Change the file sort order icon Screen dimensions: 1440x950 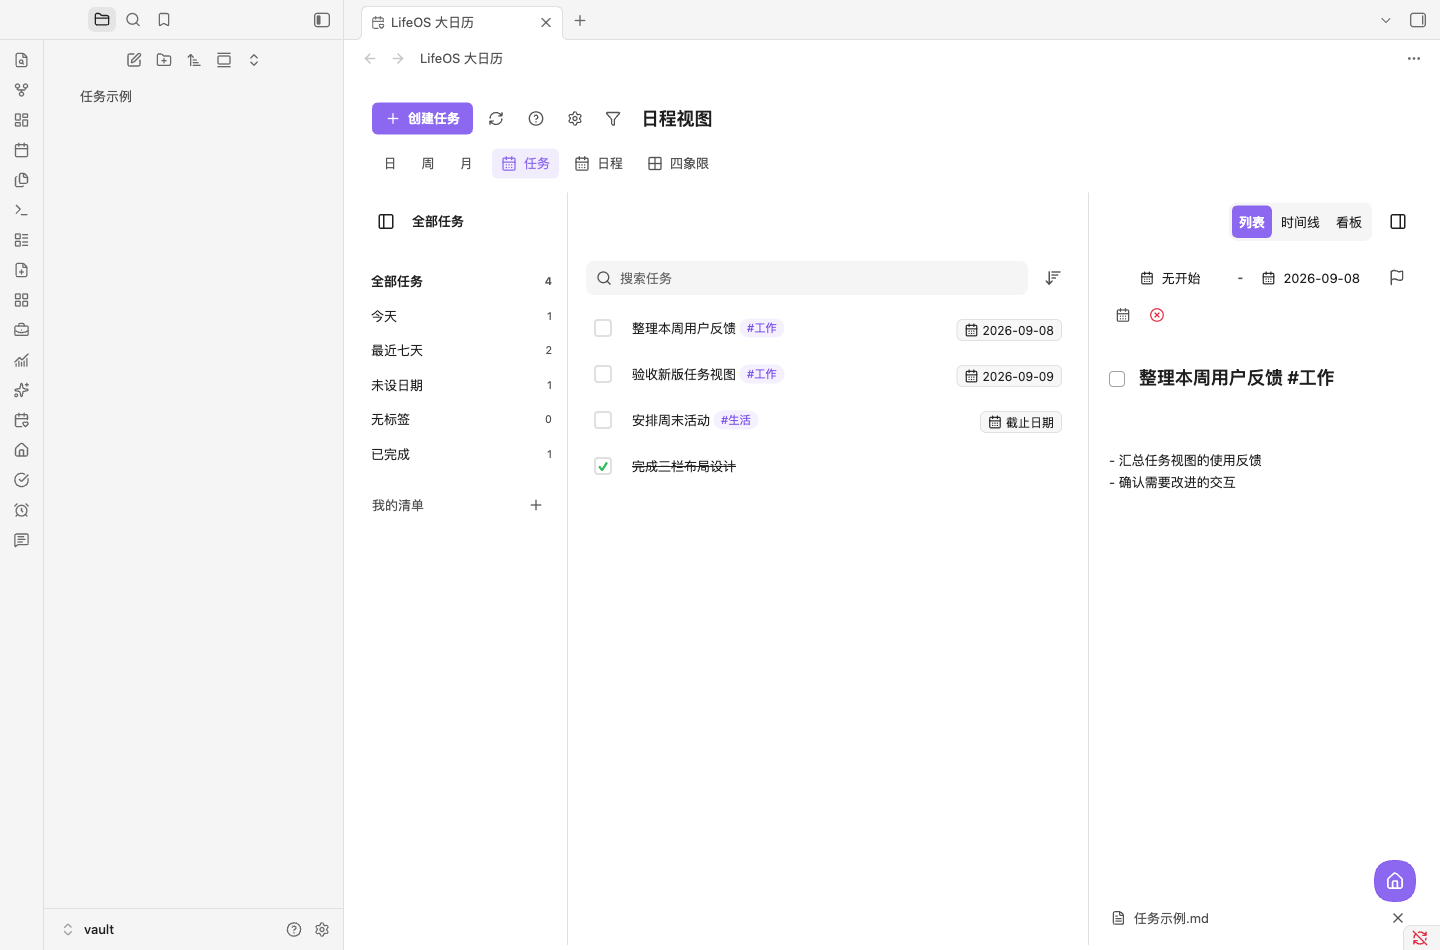[x=194, y=60]
